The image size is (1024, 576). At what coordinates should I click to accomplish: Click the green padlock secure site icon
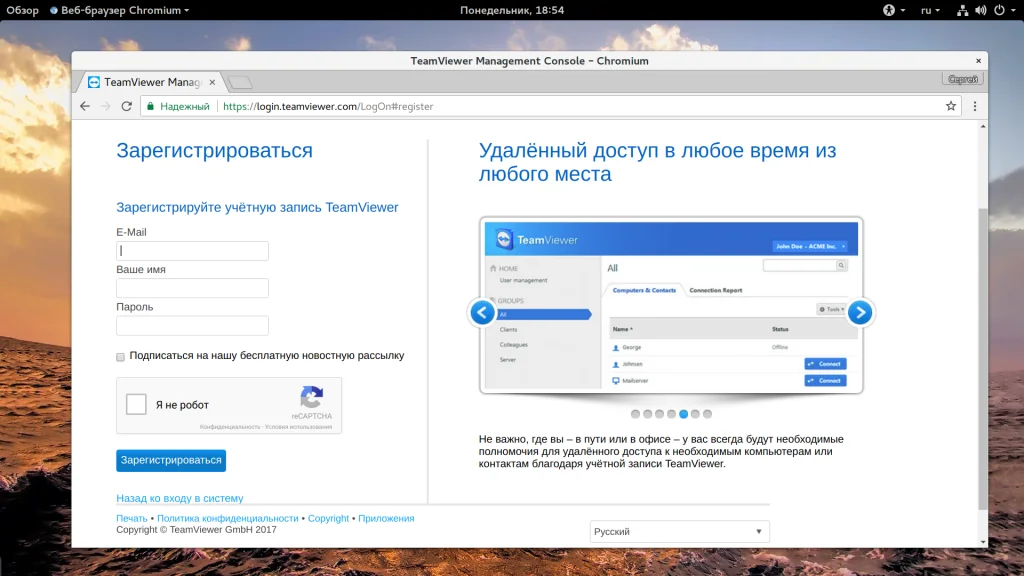tap(150, 106)
